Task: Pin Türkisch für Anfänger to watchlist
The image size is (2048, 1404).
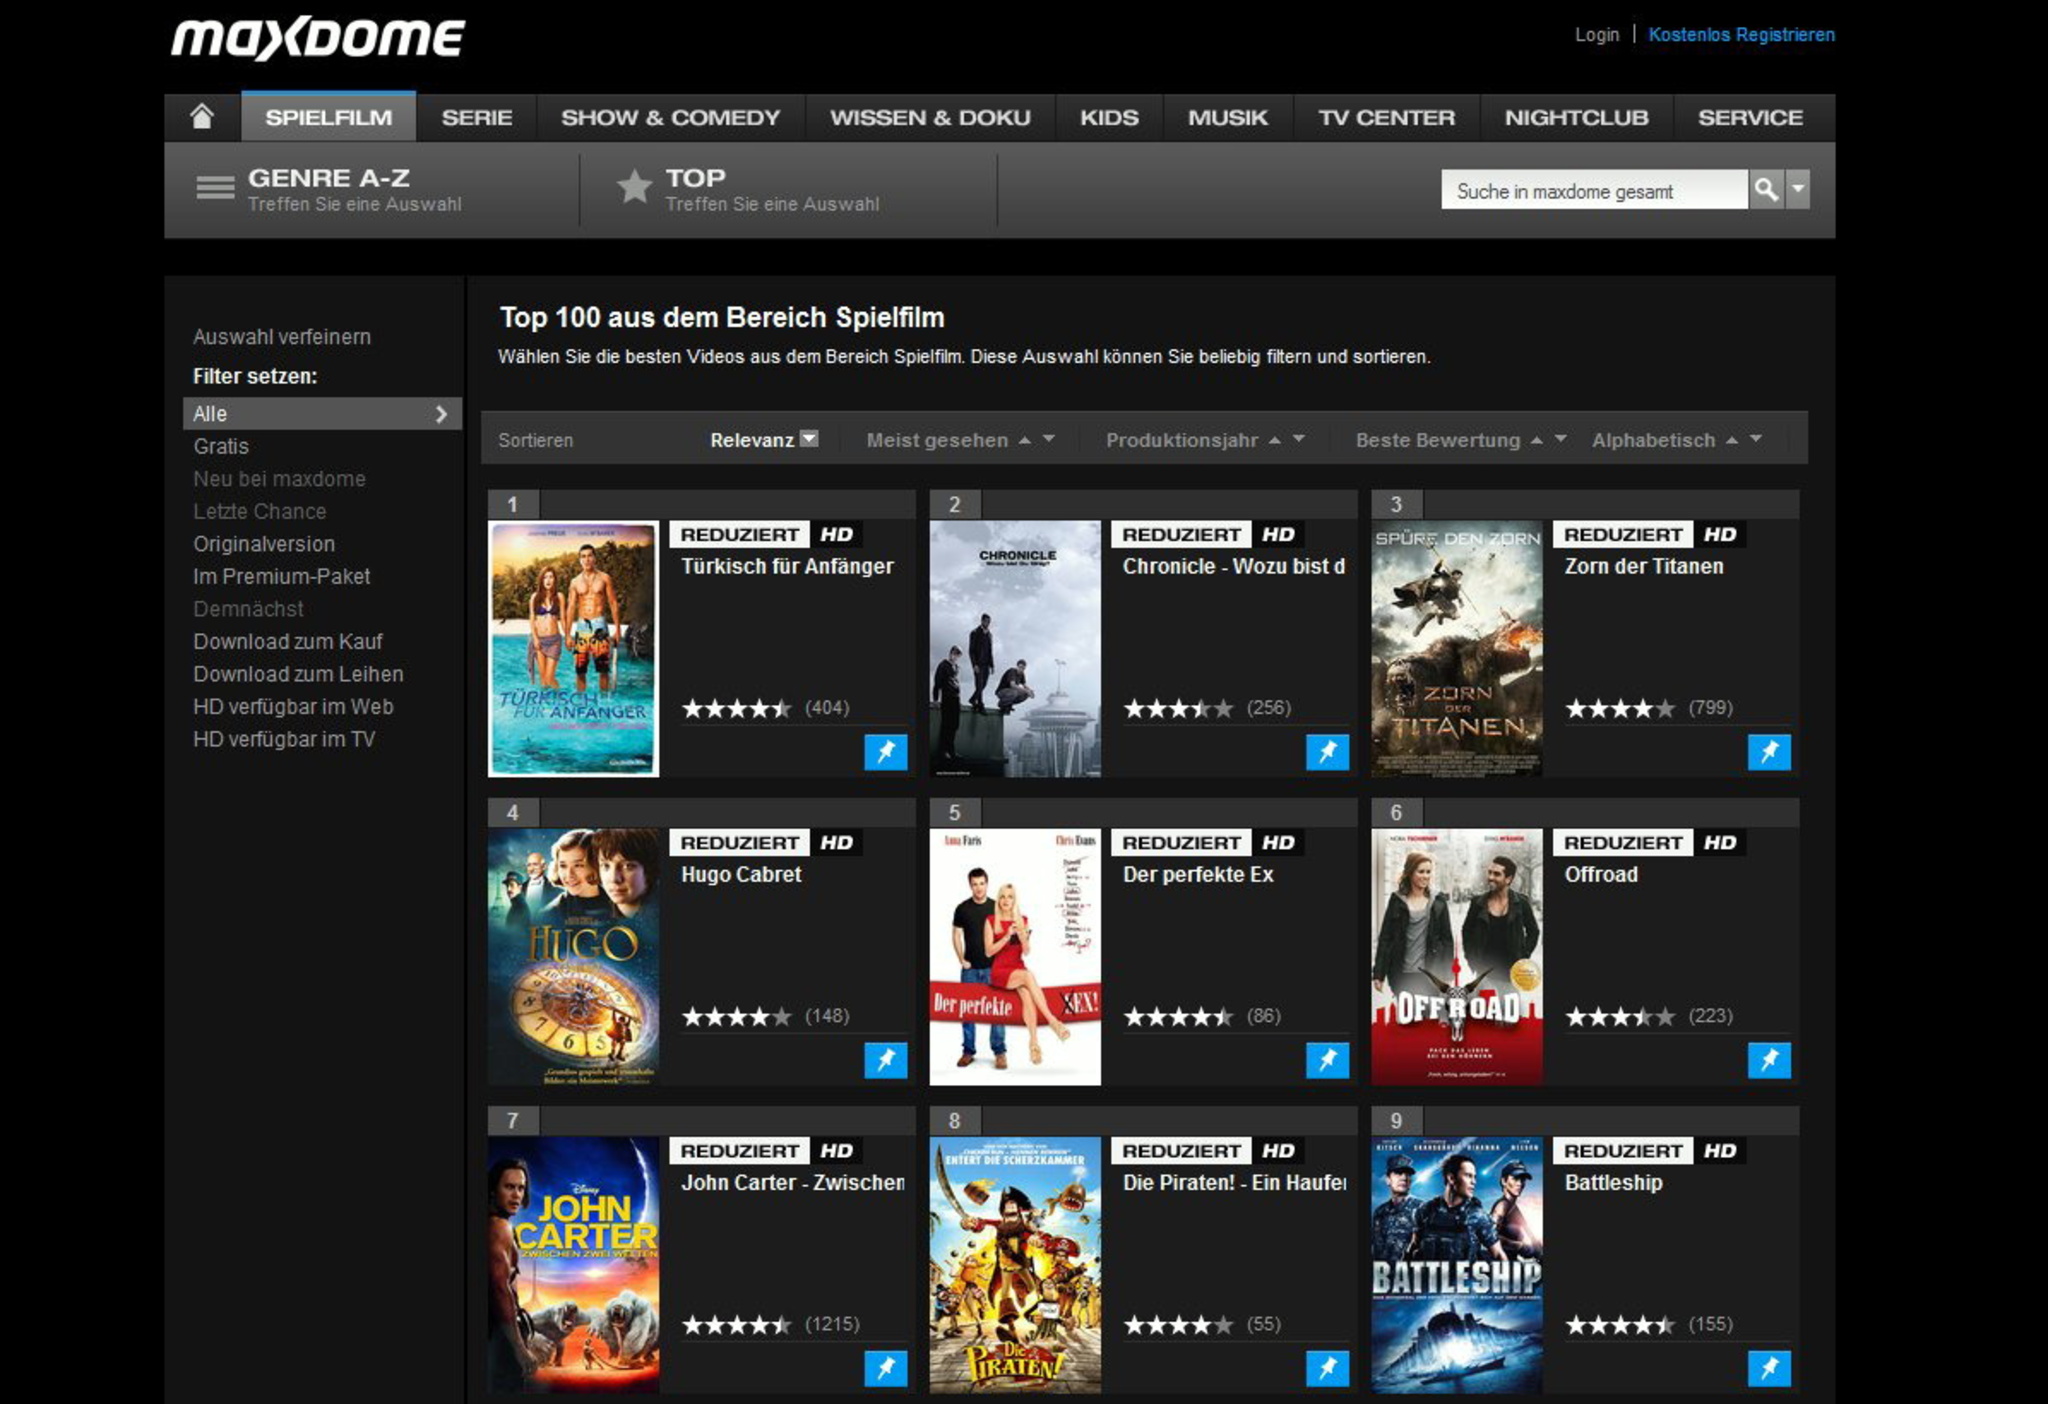Action: (x=885, y=752)
